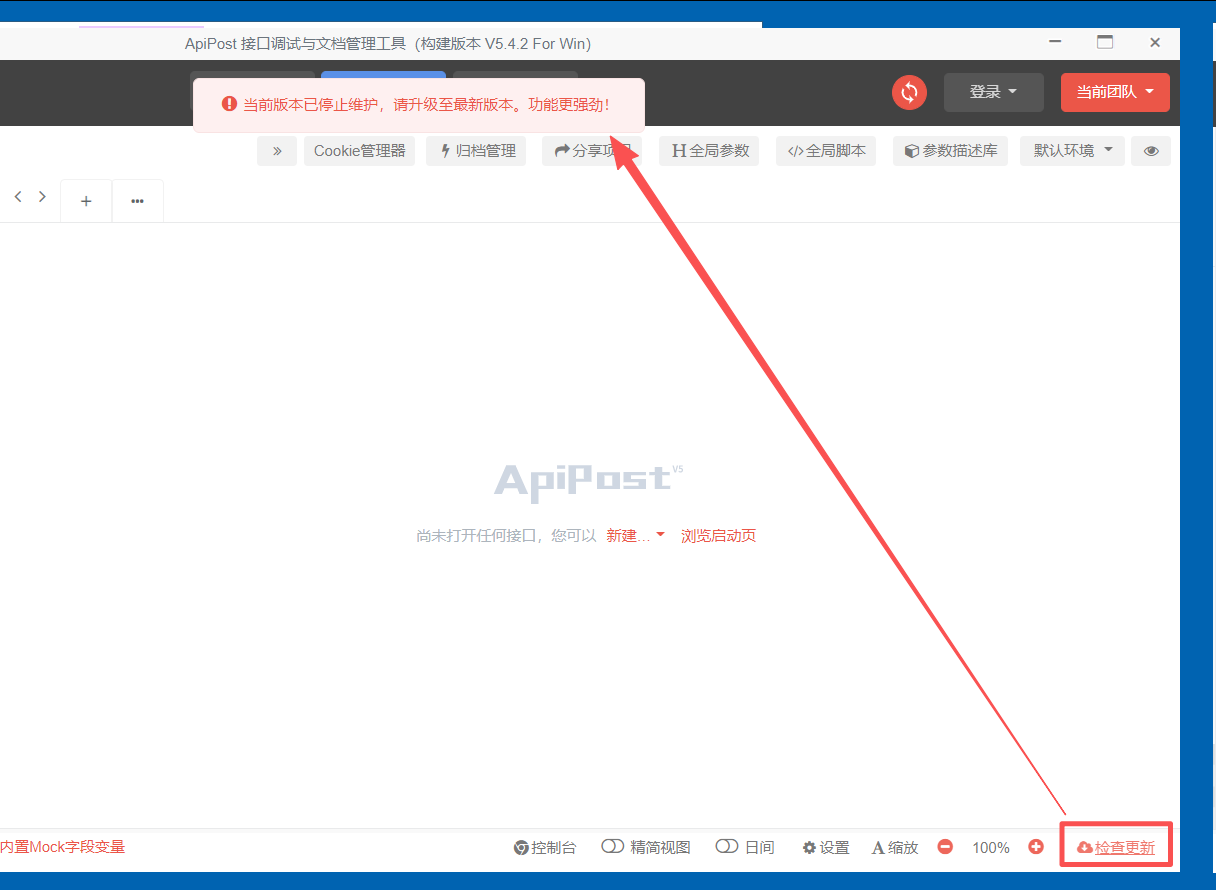The width and height of the screenshot is (1216, 890).
Task: Expand the 当前团队 dropdown
Action: [1115, 92]
